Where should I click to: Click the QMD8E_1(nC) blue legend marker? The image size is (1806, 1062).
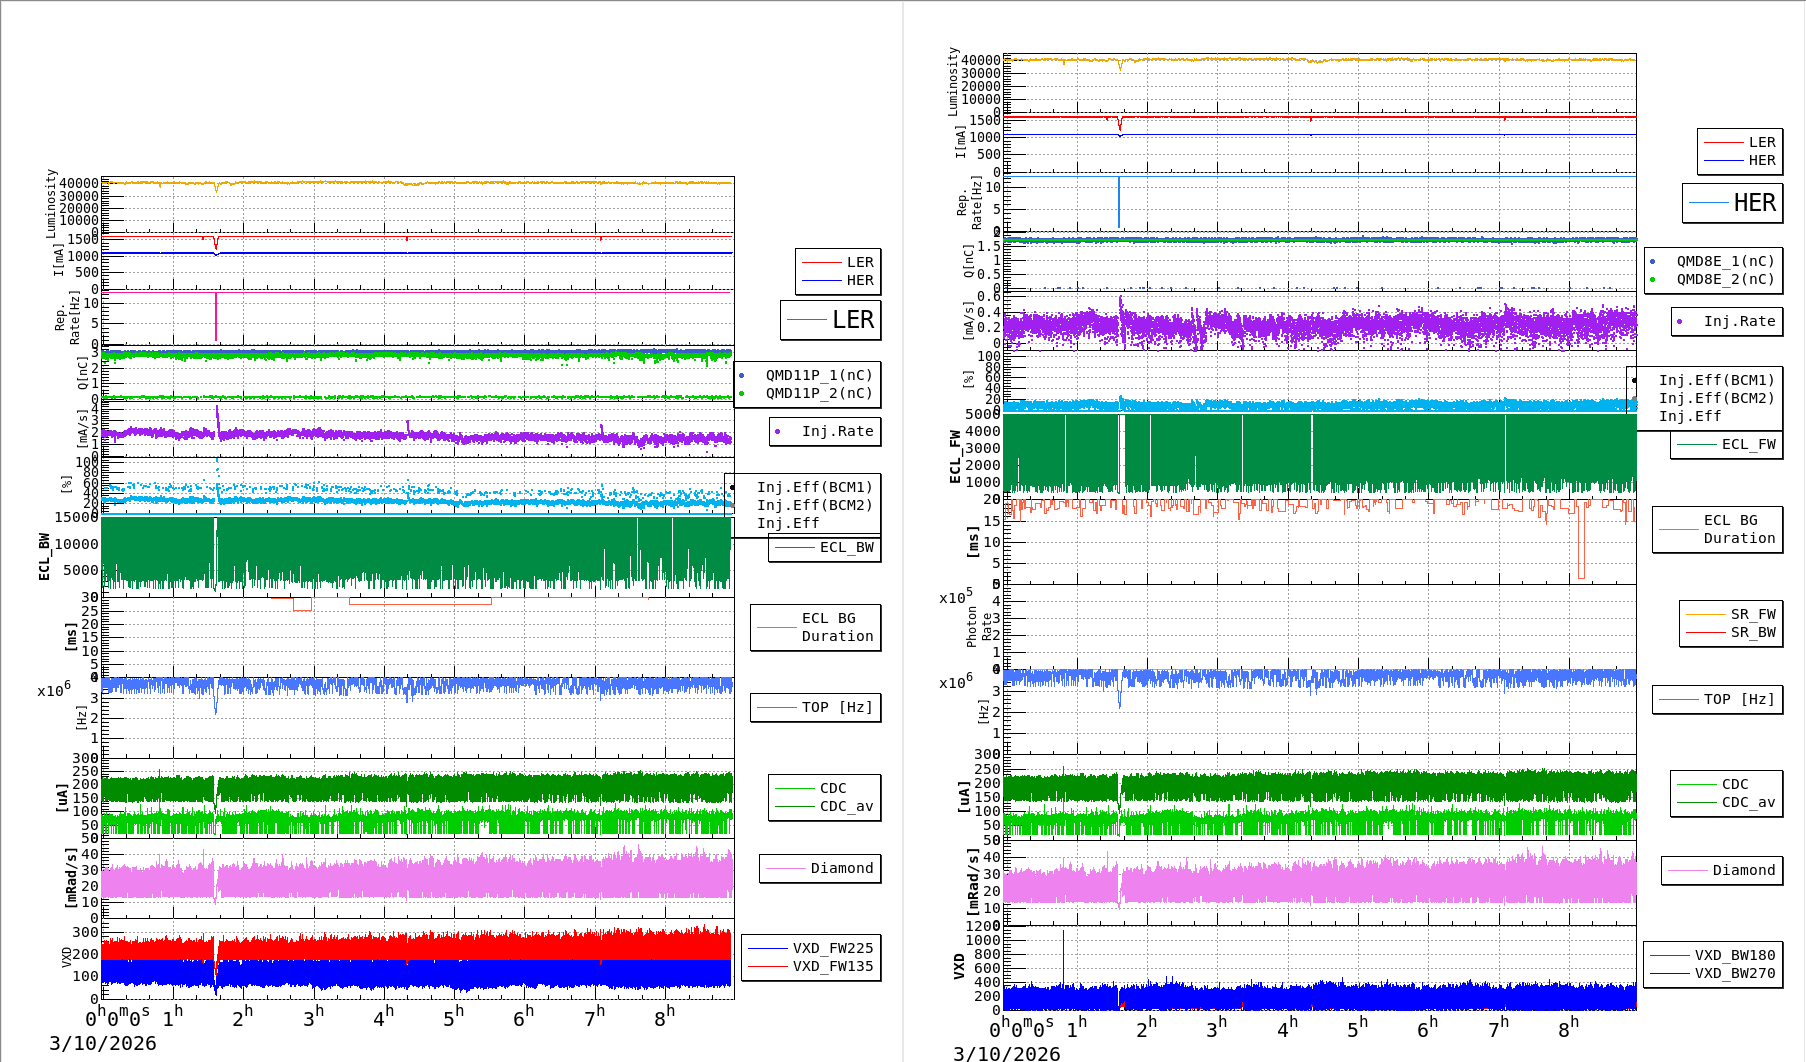coord(1652,261)
